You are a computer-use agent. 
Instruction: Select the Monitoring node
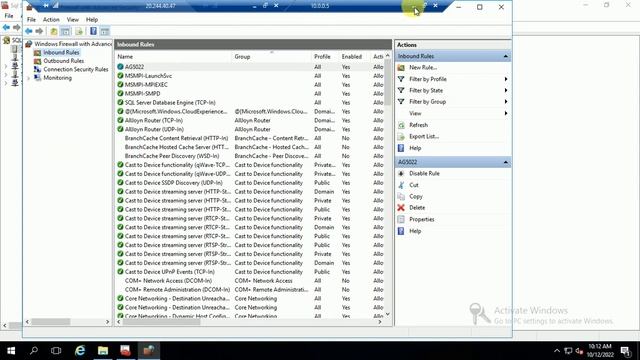tap(58, 78)
